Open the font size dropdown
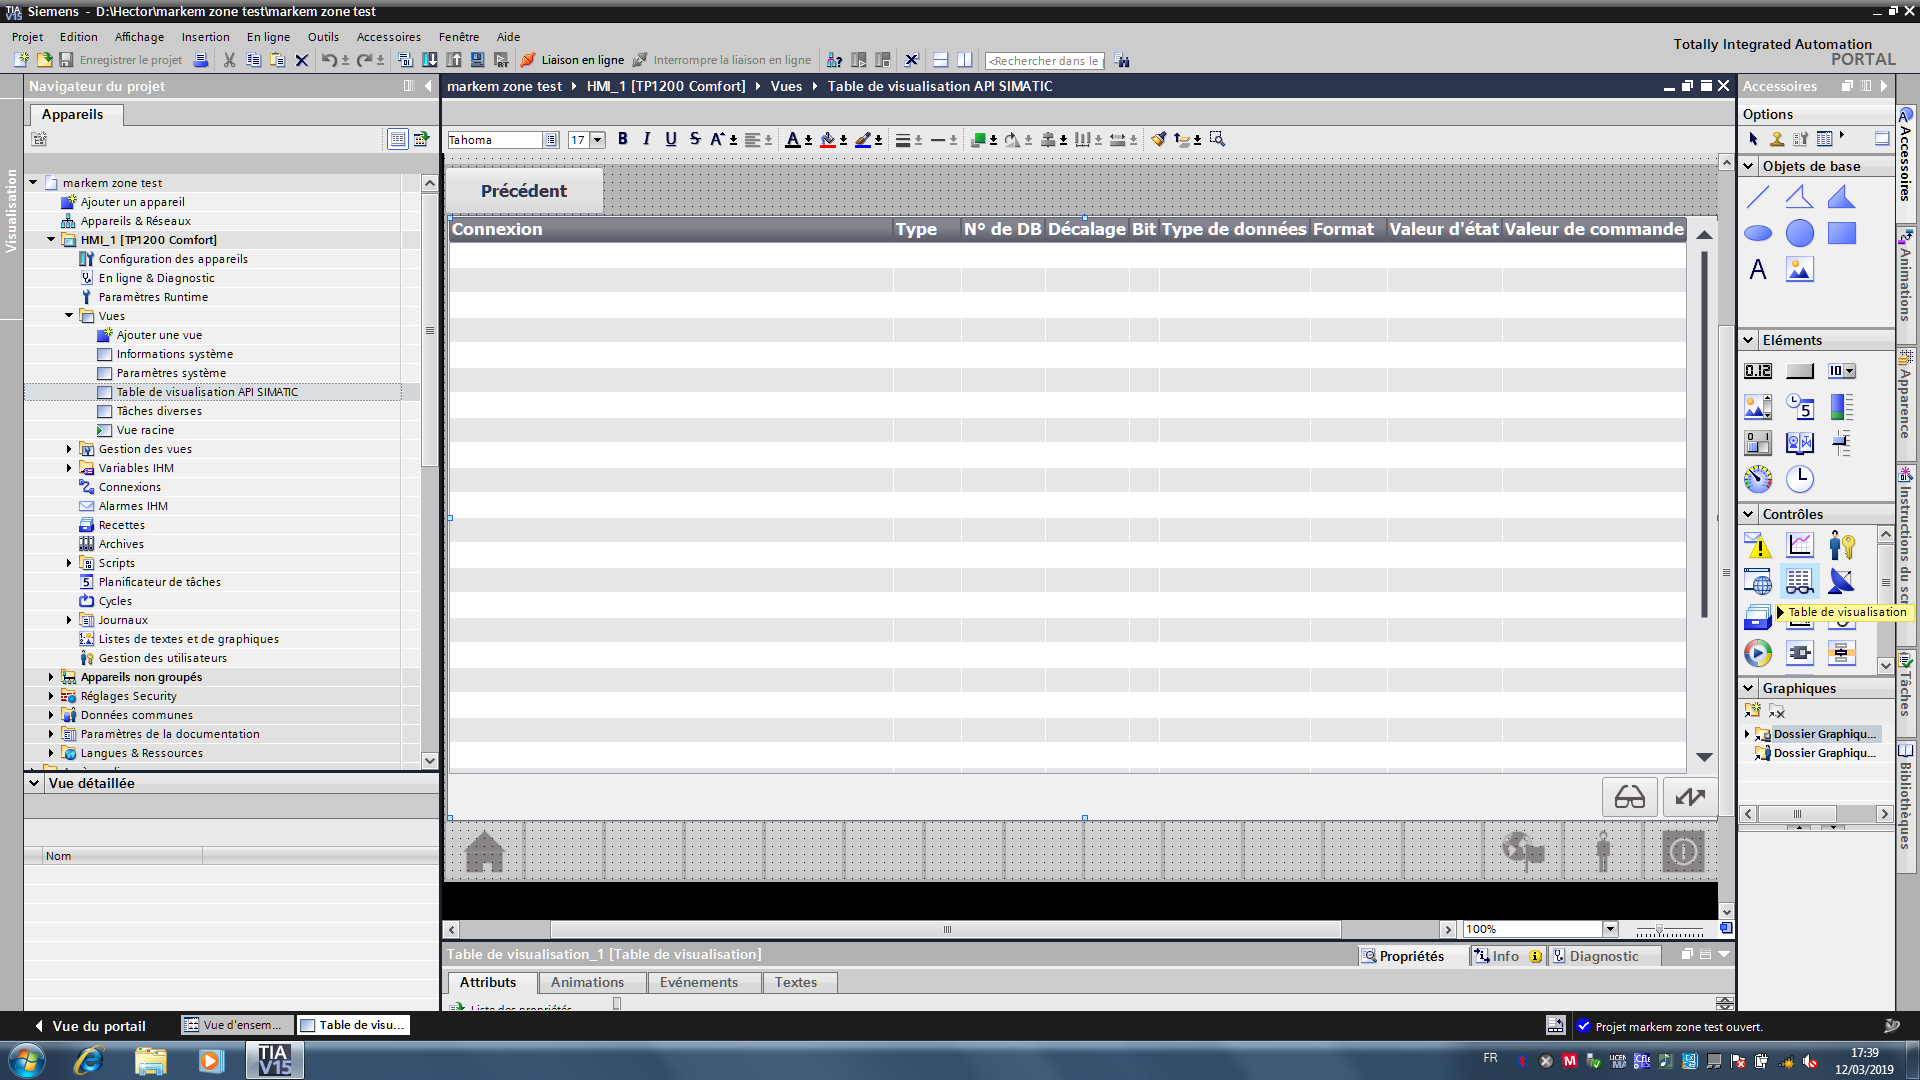 598,140
